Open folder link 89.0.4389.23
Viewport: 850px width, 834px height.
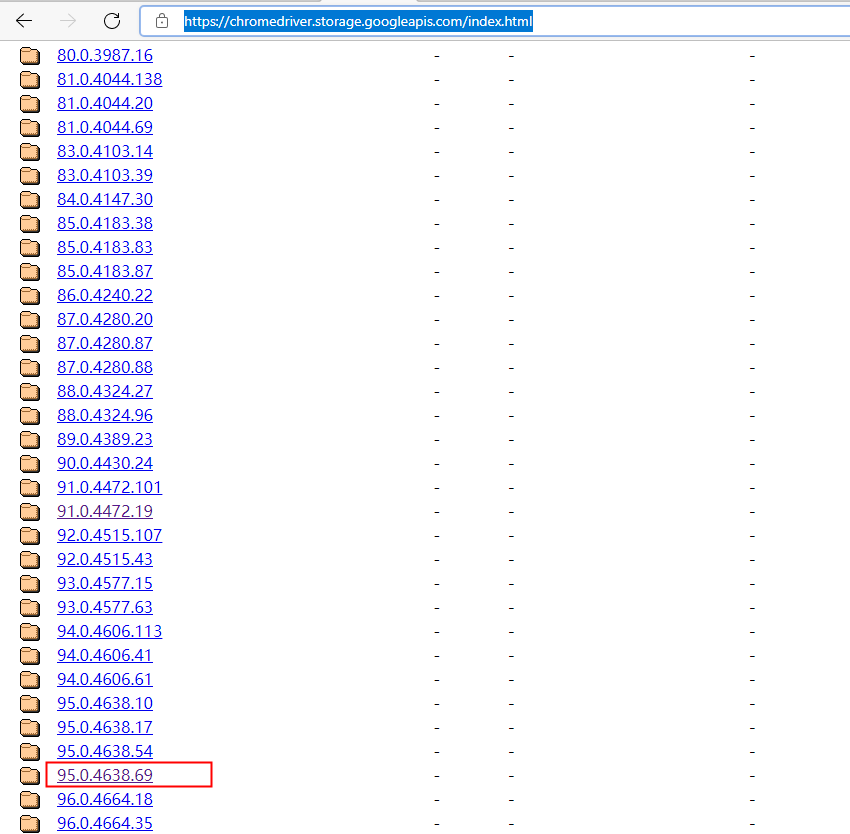[105, 439]
